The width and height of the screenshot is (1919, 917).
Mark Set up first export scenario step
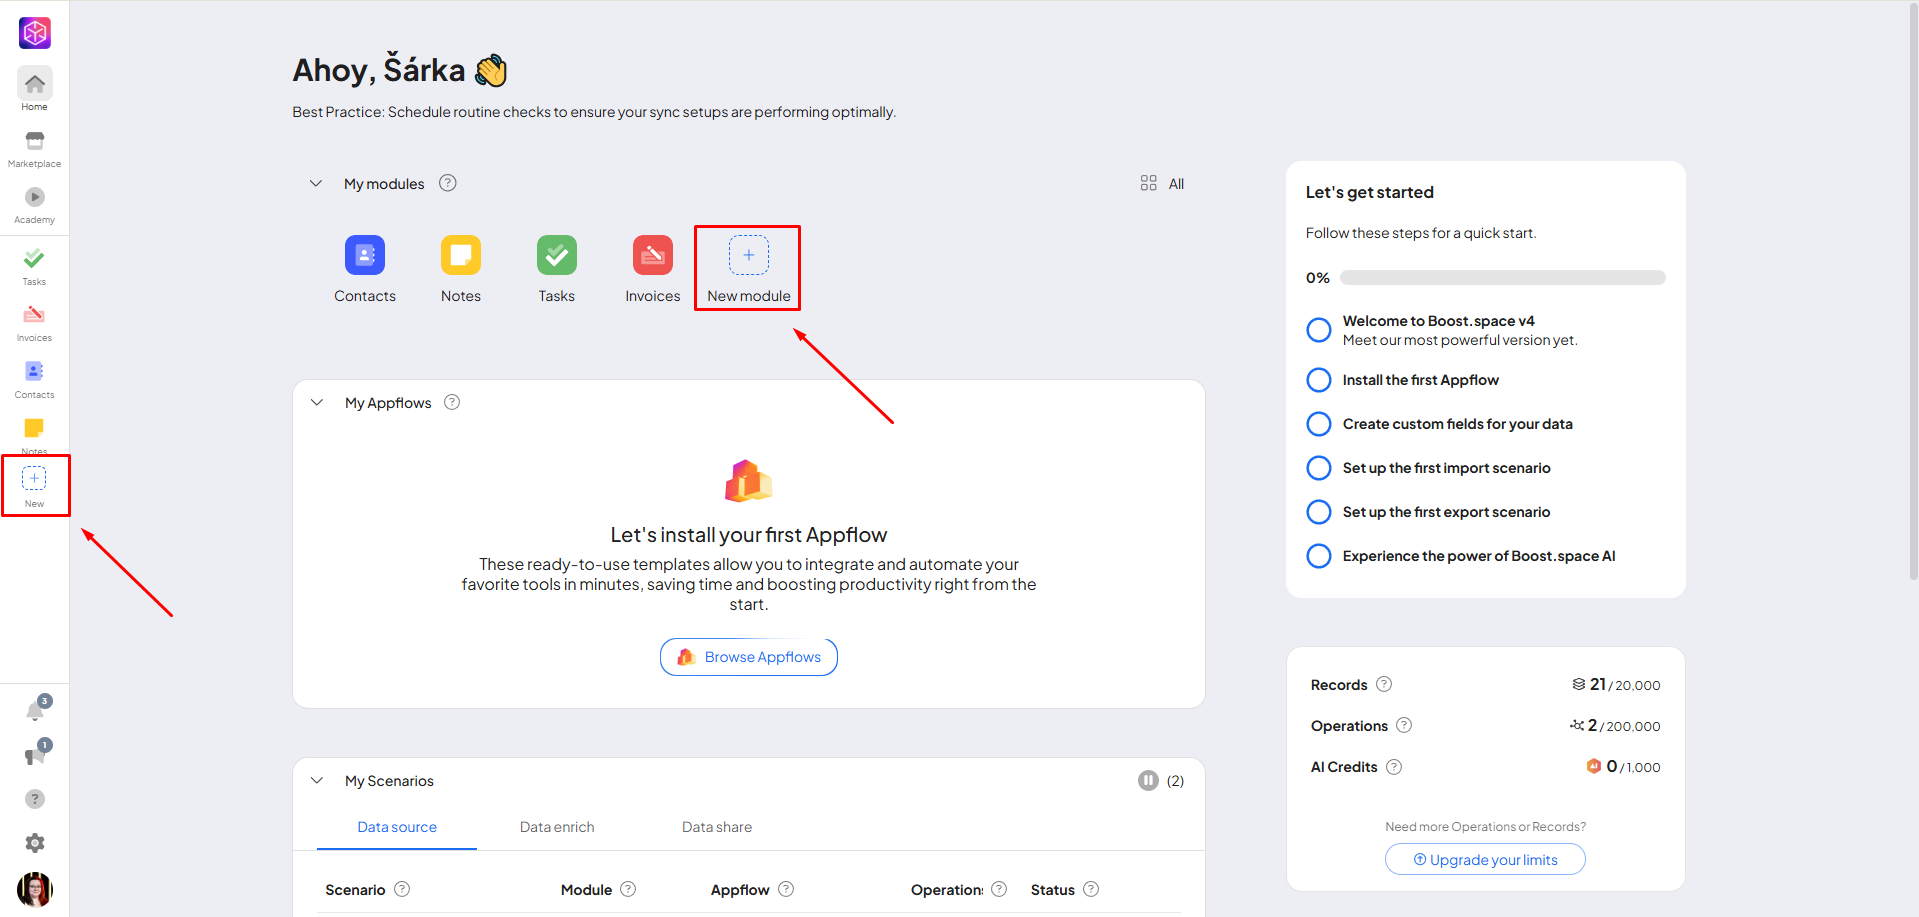pyautogui.click(x=1319, y=512)
